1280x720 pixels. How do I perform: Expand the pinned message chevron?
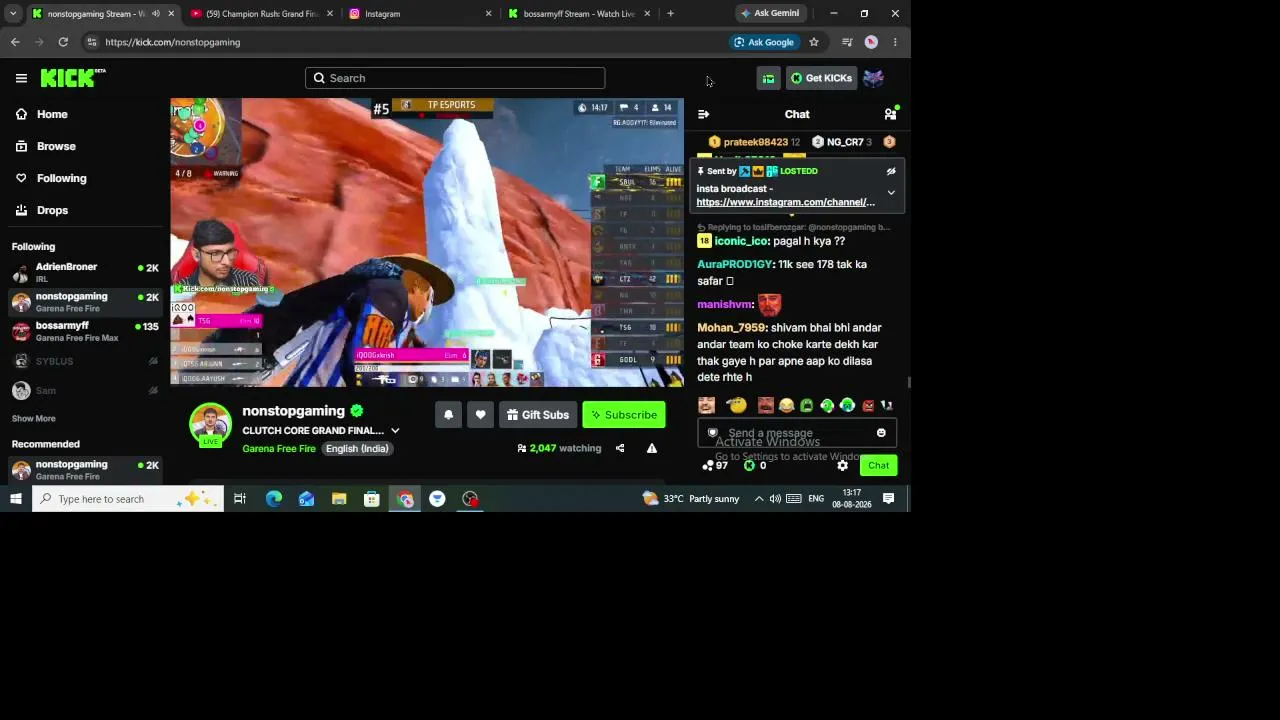[x=891, y=192]
